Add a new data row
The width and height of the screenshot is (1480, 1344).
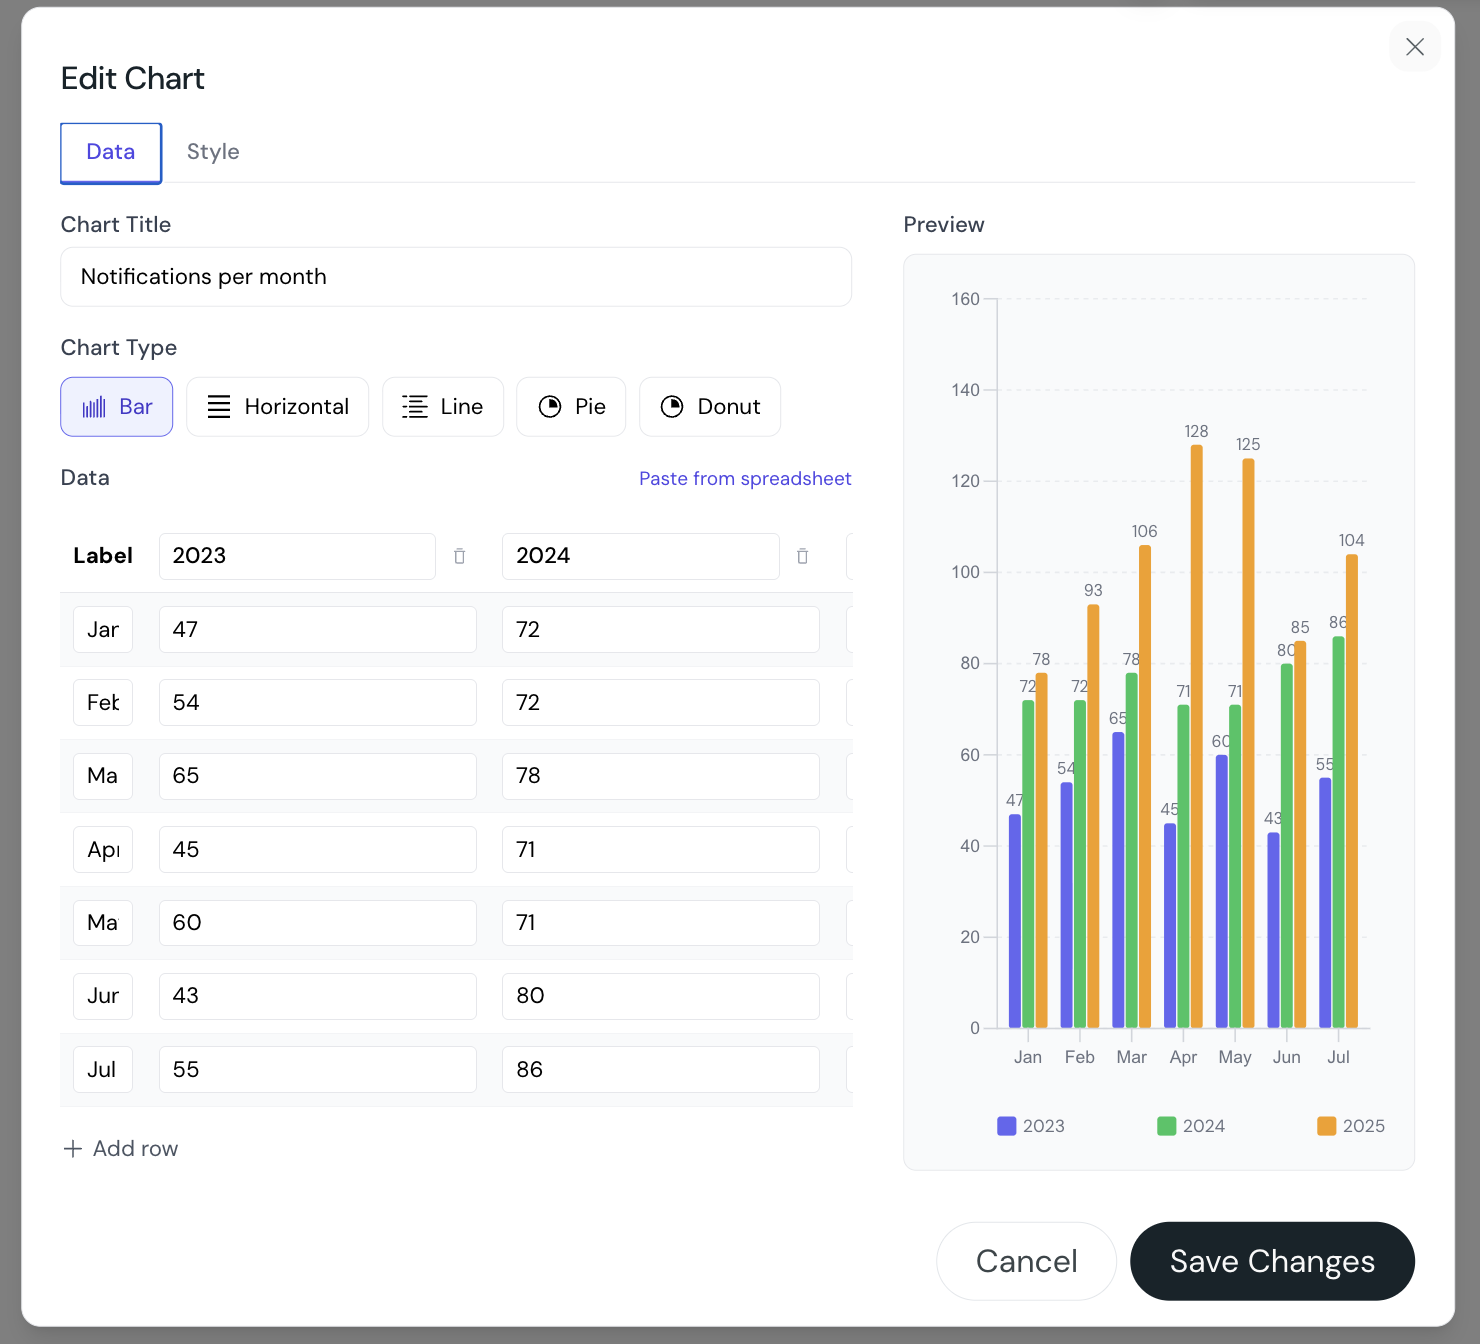(121, 1149)
